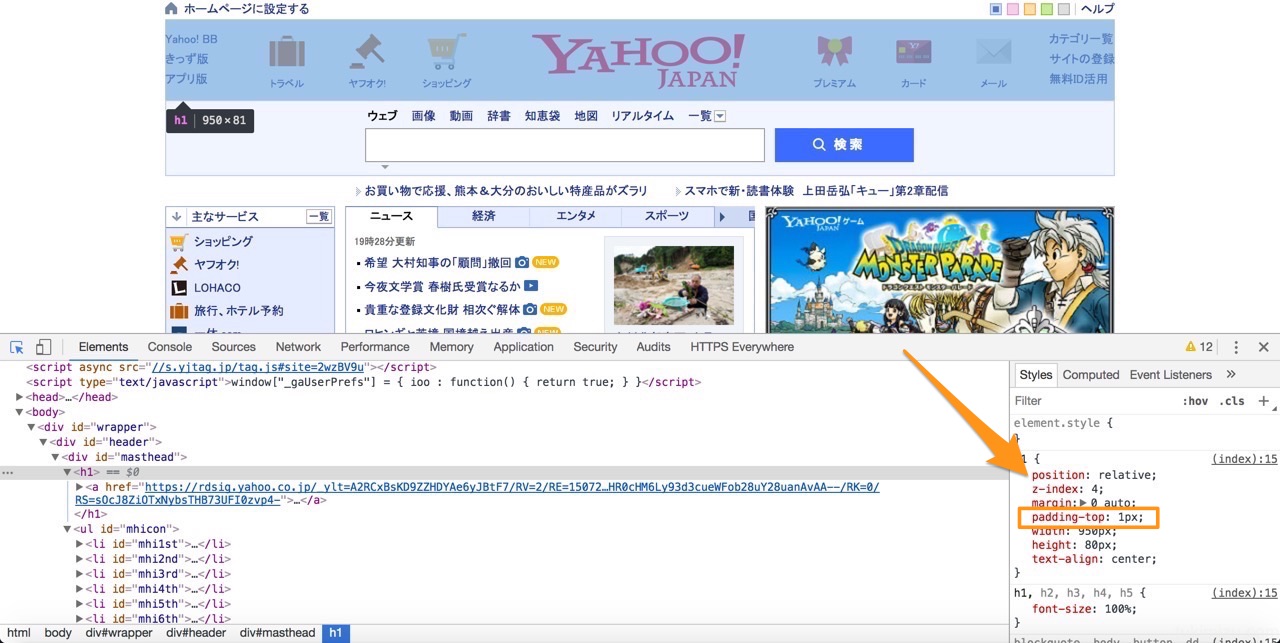Click the magnifier 検索 search button
Screen dimensions: 1280x643
pos(844,145)
